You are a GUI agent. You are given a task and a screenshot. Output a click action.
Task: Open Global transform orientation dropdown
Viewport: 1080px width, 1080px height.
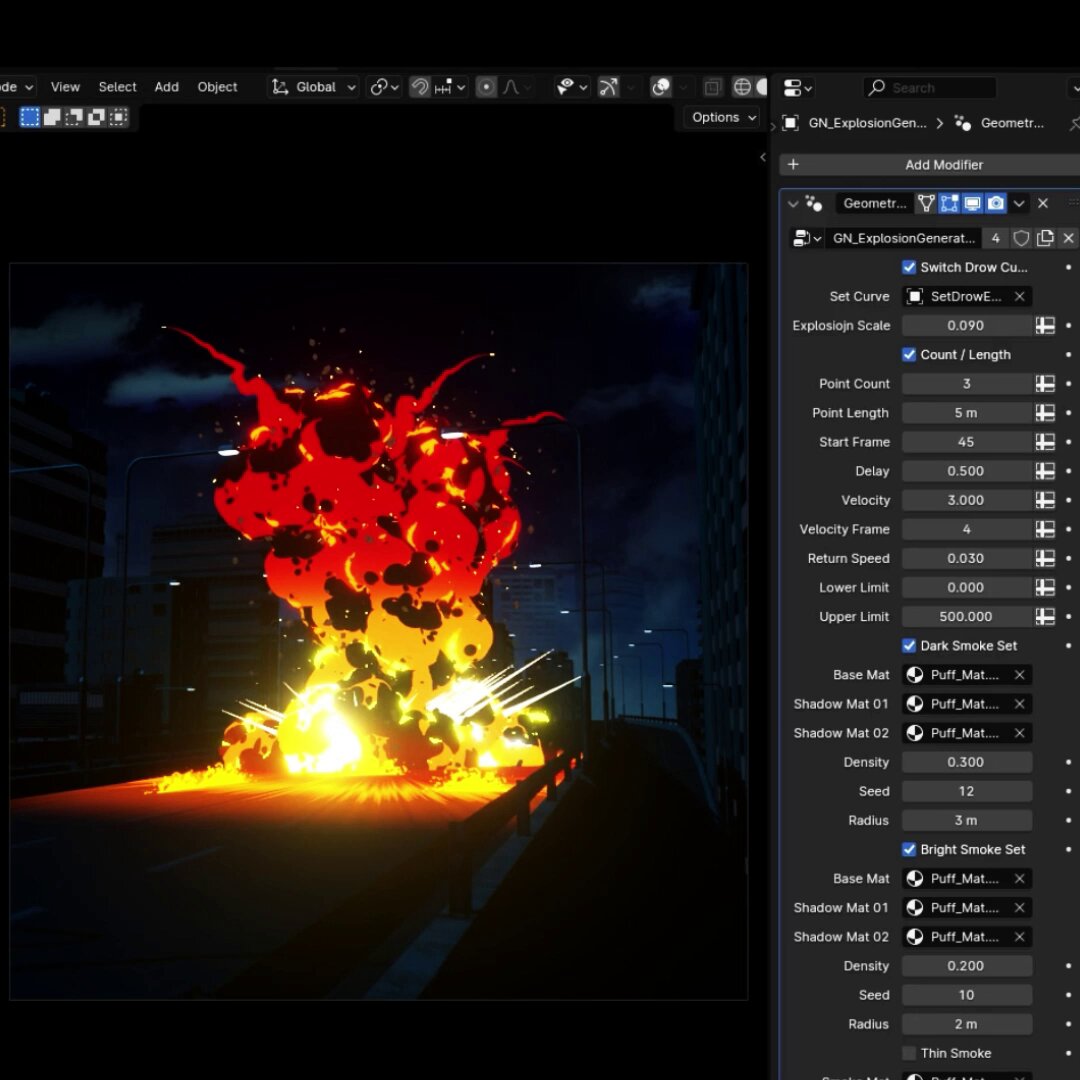(315, 87)
